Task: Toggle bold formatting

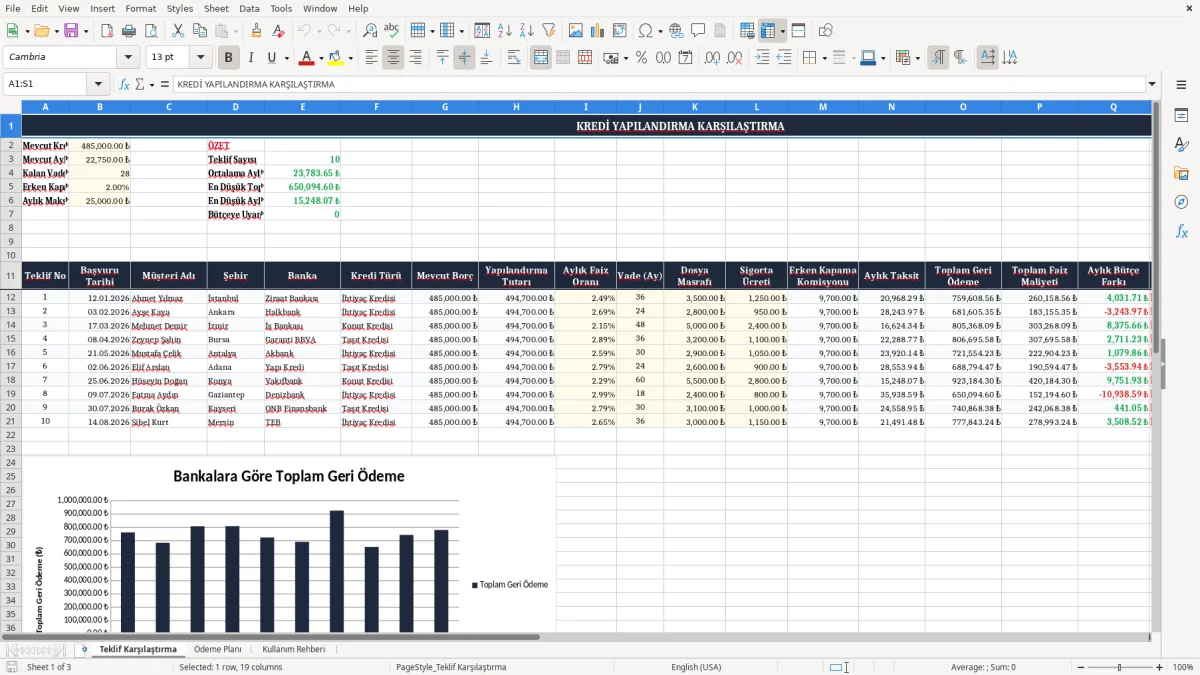Action: point(229,58)
